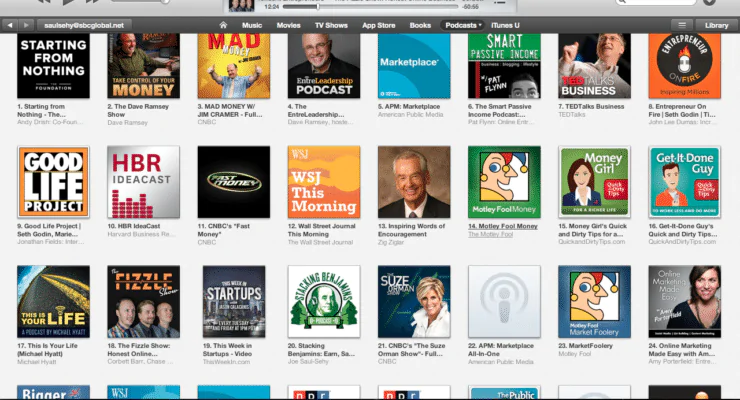
Task: Click '2. The Dave Ramsey Show' title
Action: tap(138, 110)
